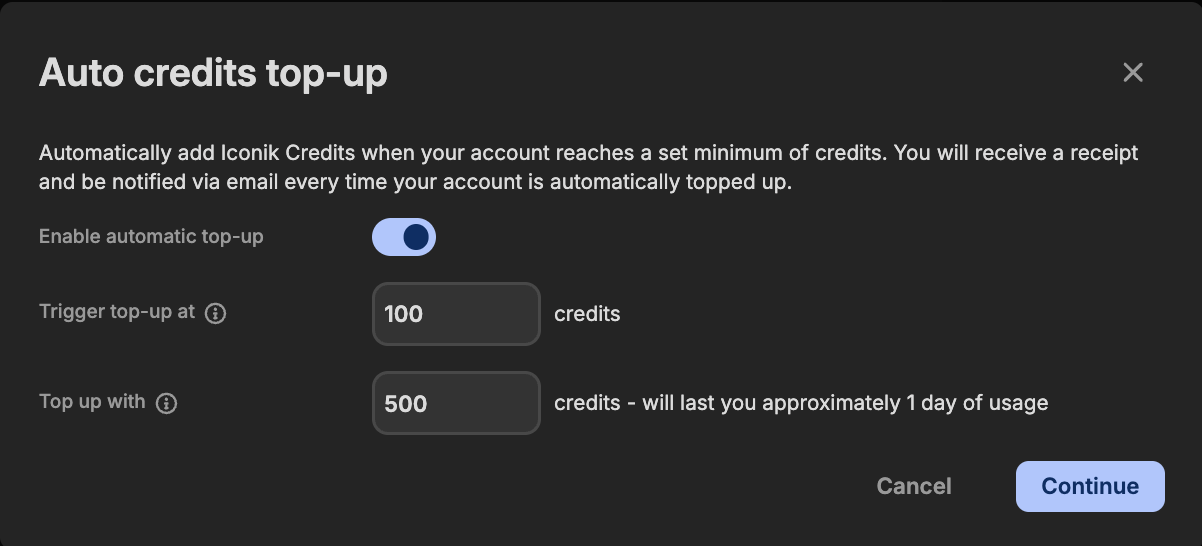Close the Auto credits top-up dialog

(x=1133, y=72)
